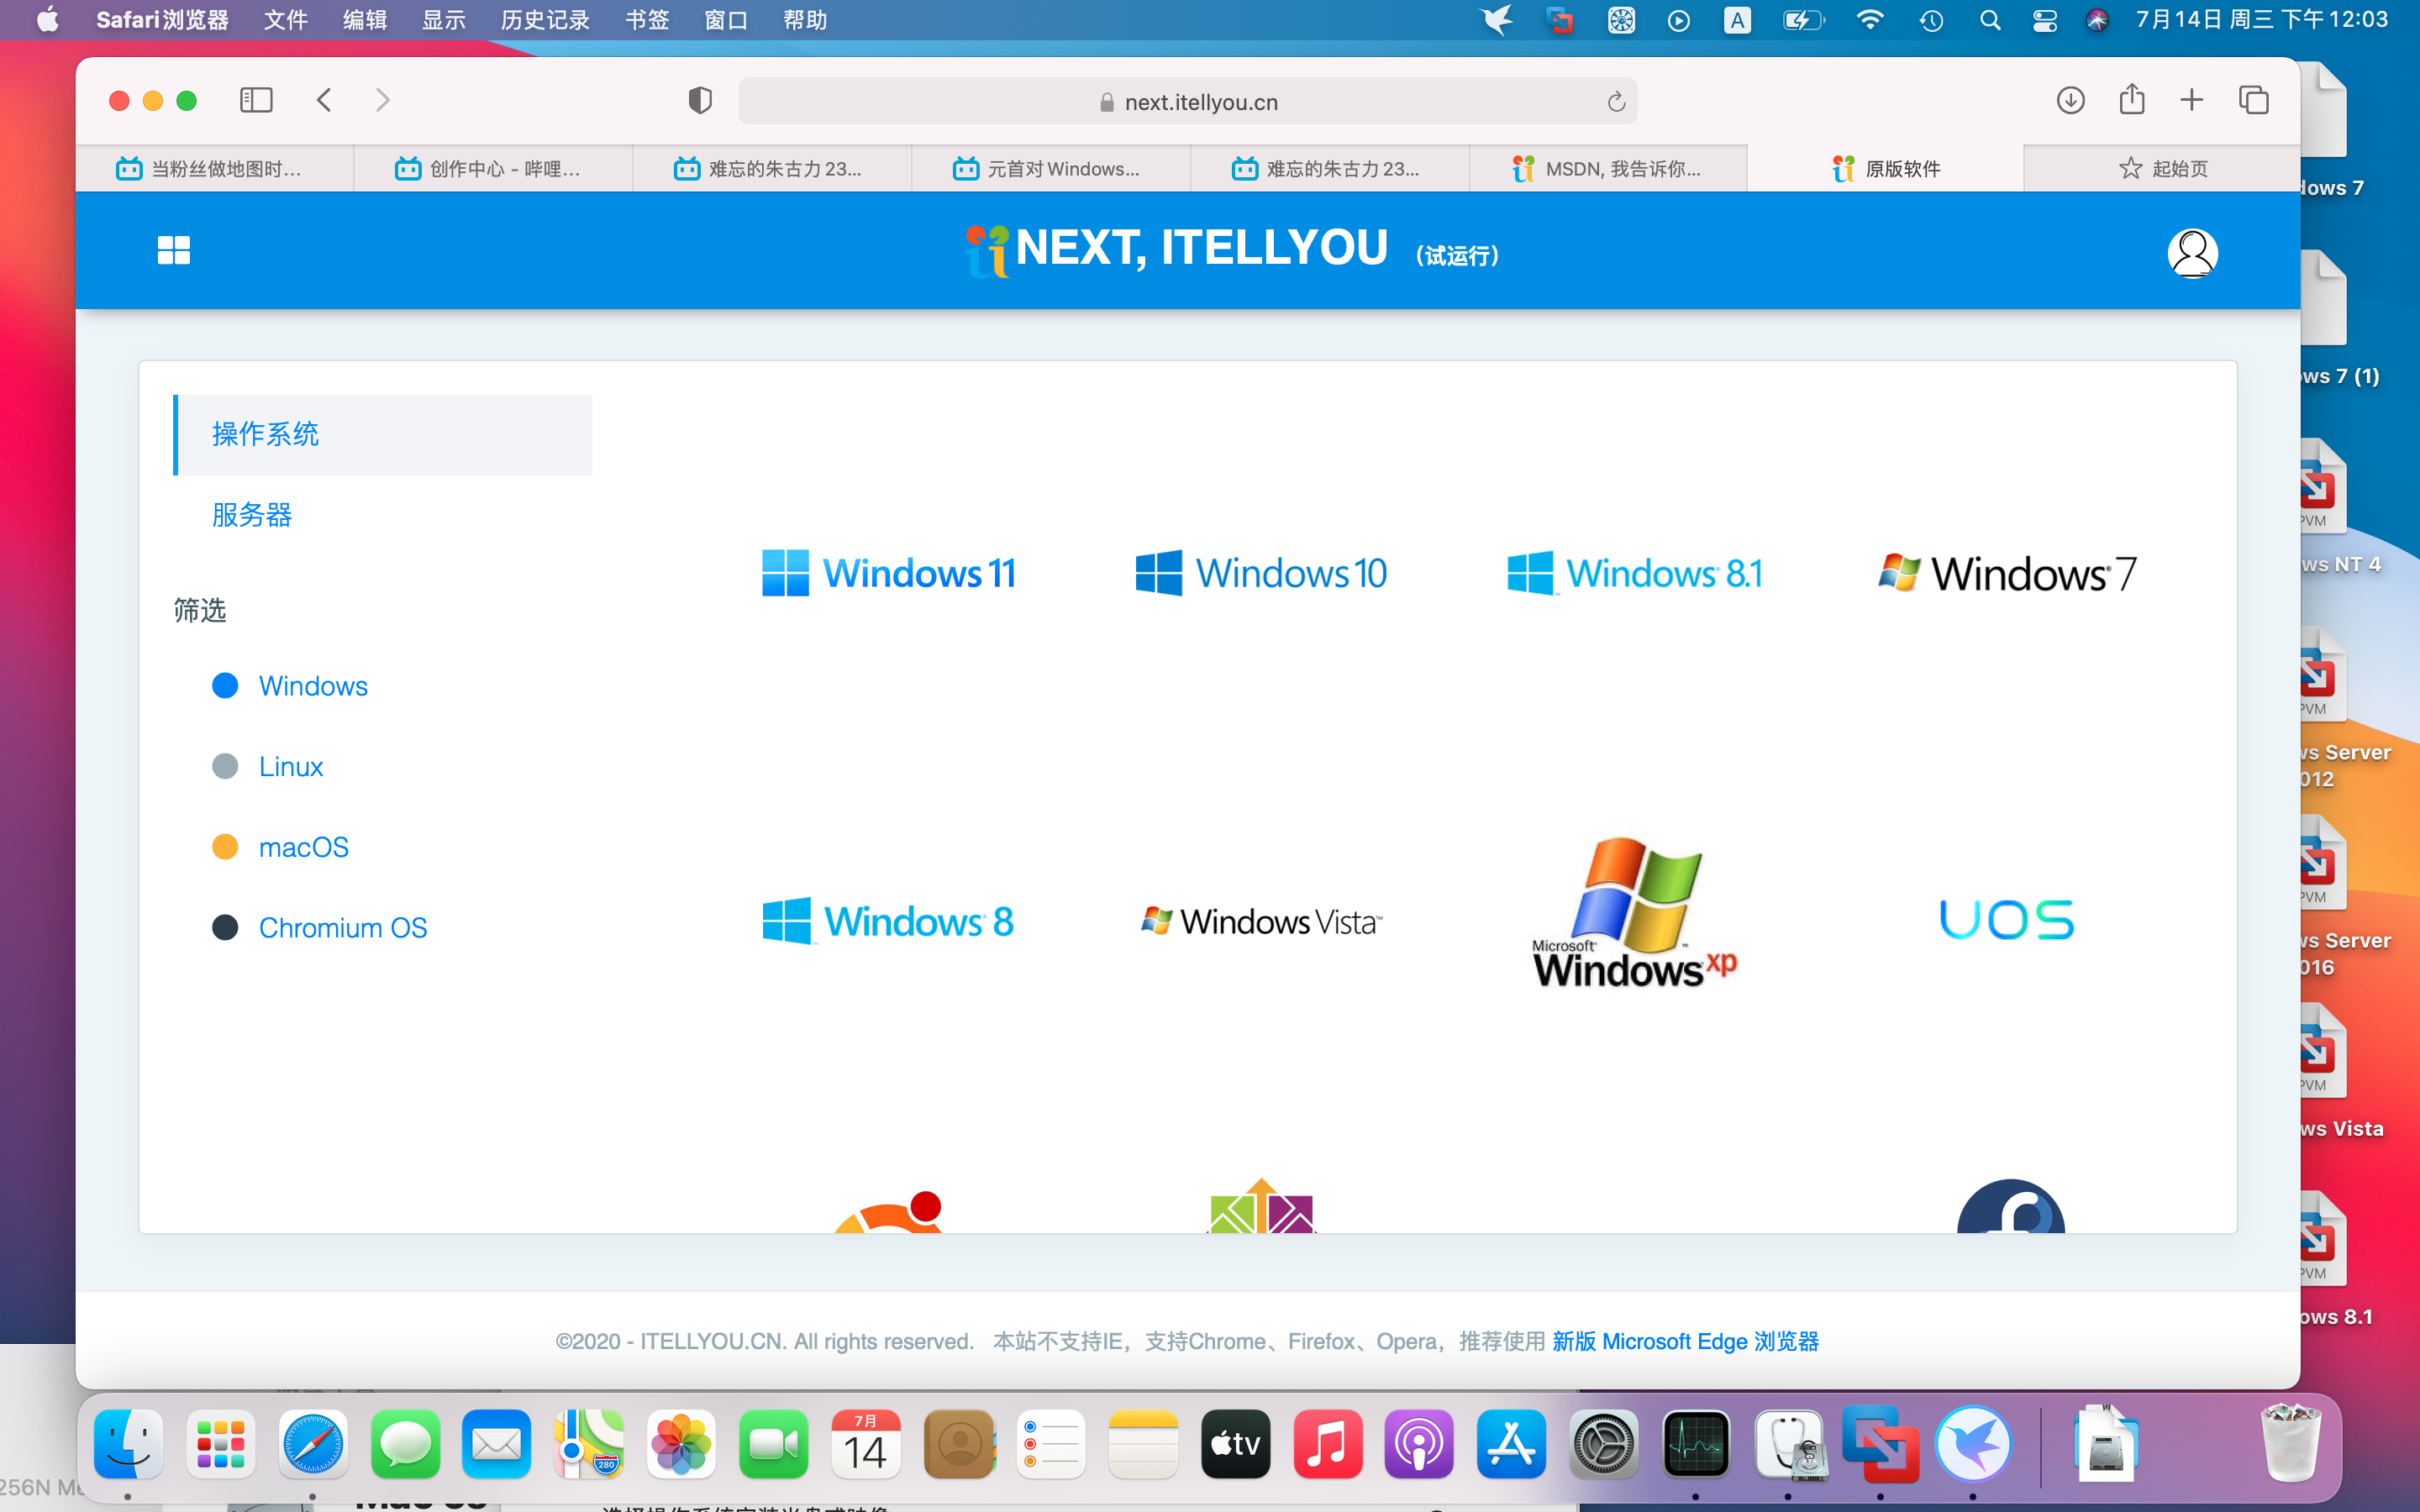Screen dimensions: 2420x1512
Task: Open the UOS logo
Action: point(2007,919)
